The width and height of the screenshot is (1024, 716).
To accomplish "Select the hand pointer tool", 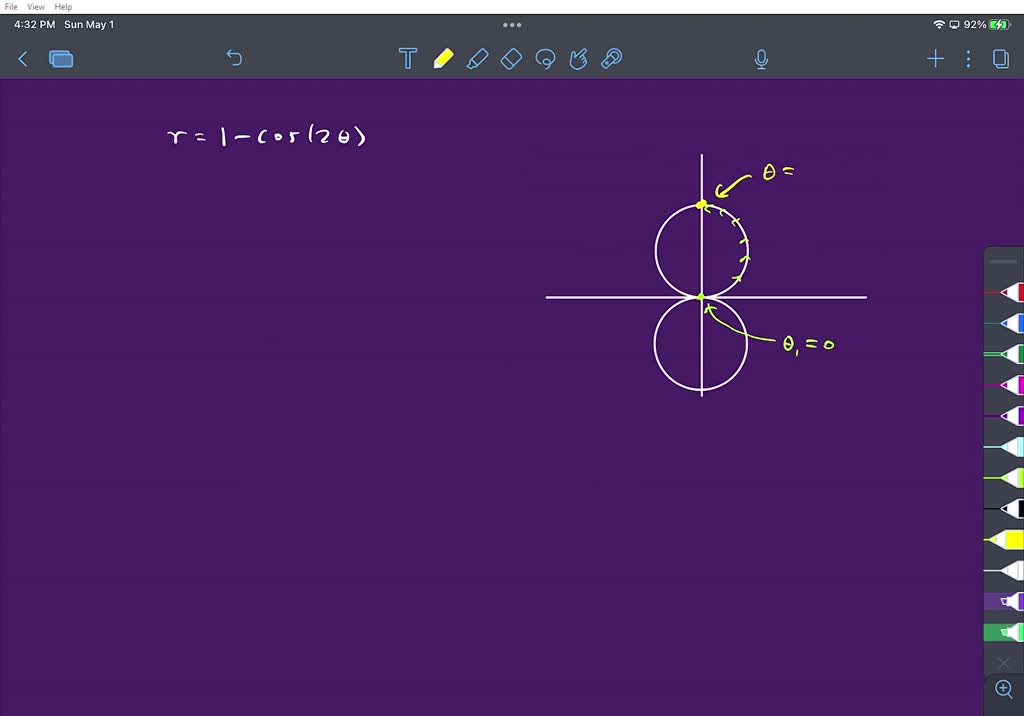I will [x=578, y=59].
